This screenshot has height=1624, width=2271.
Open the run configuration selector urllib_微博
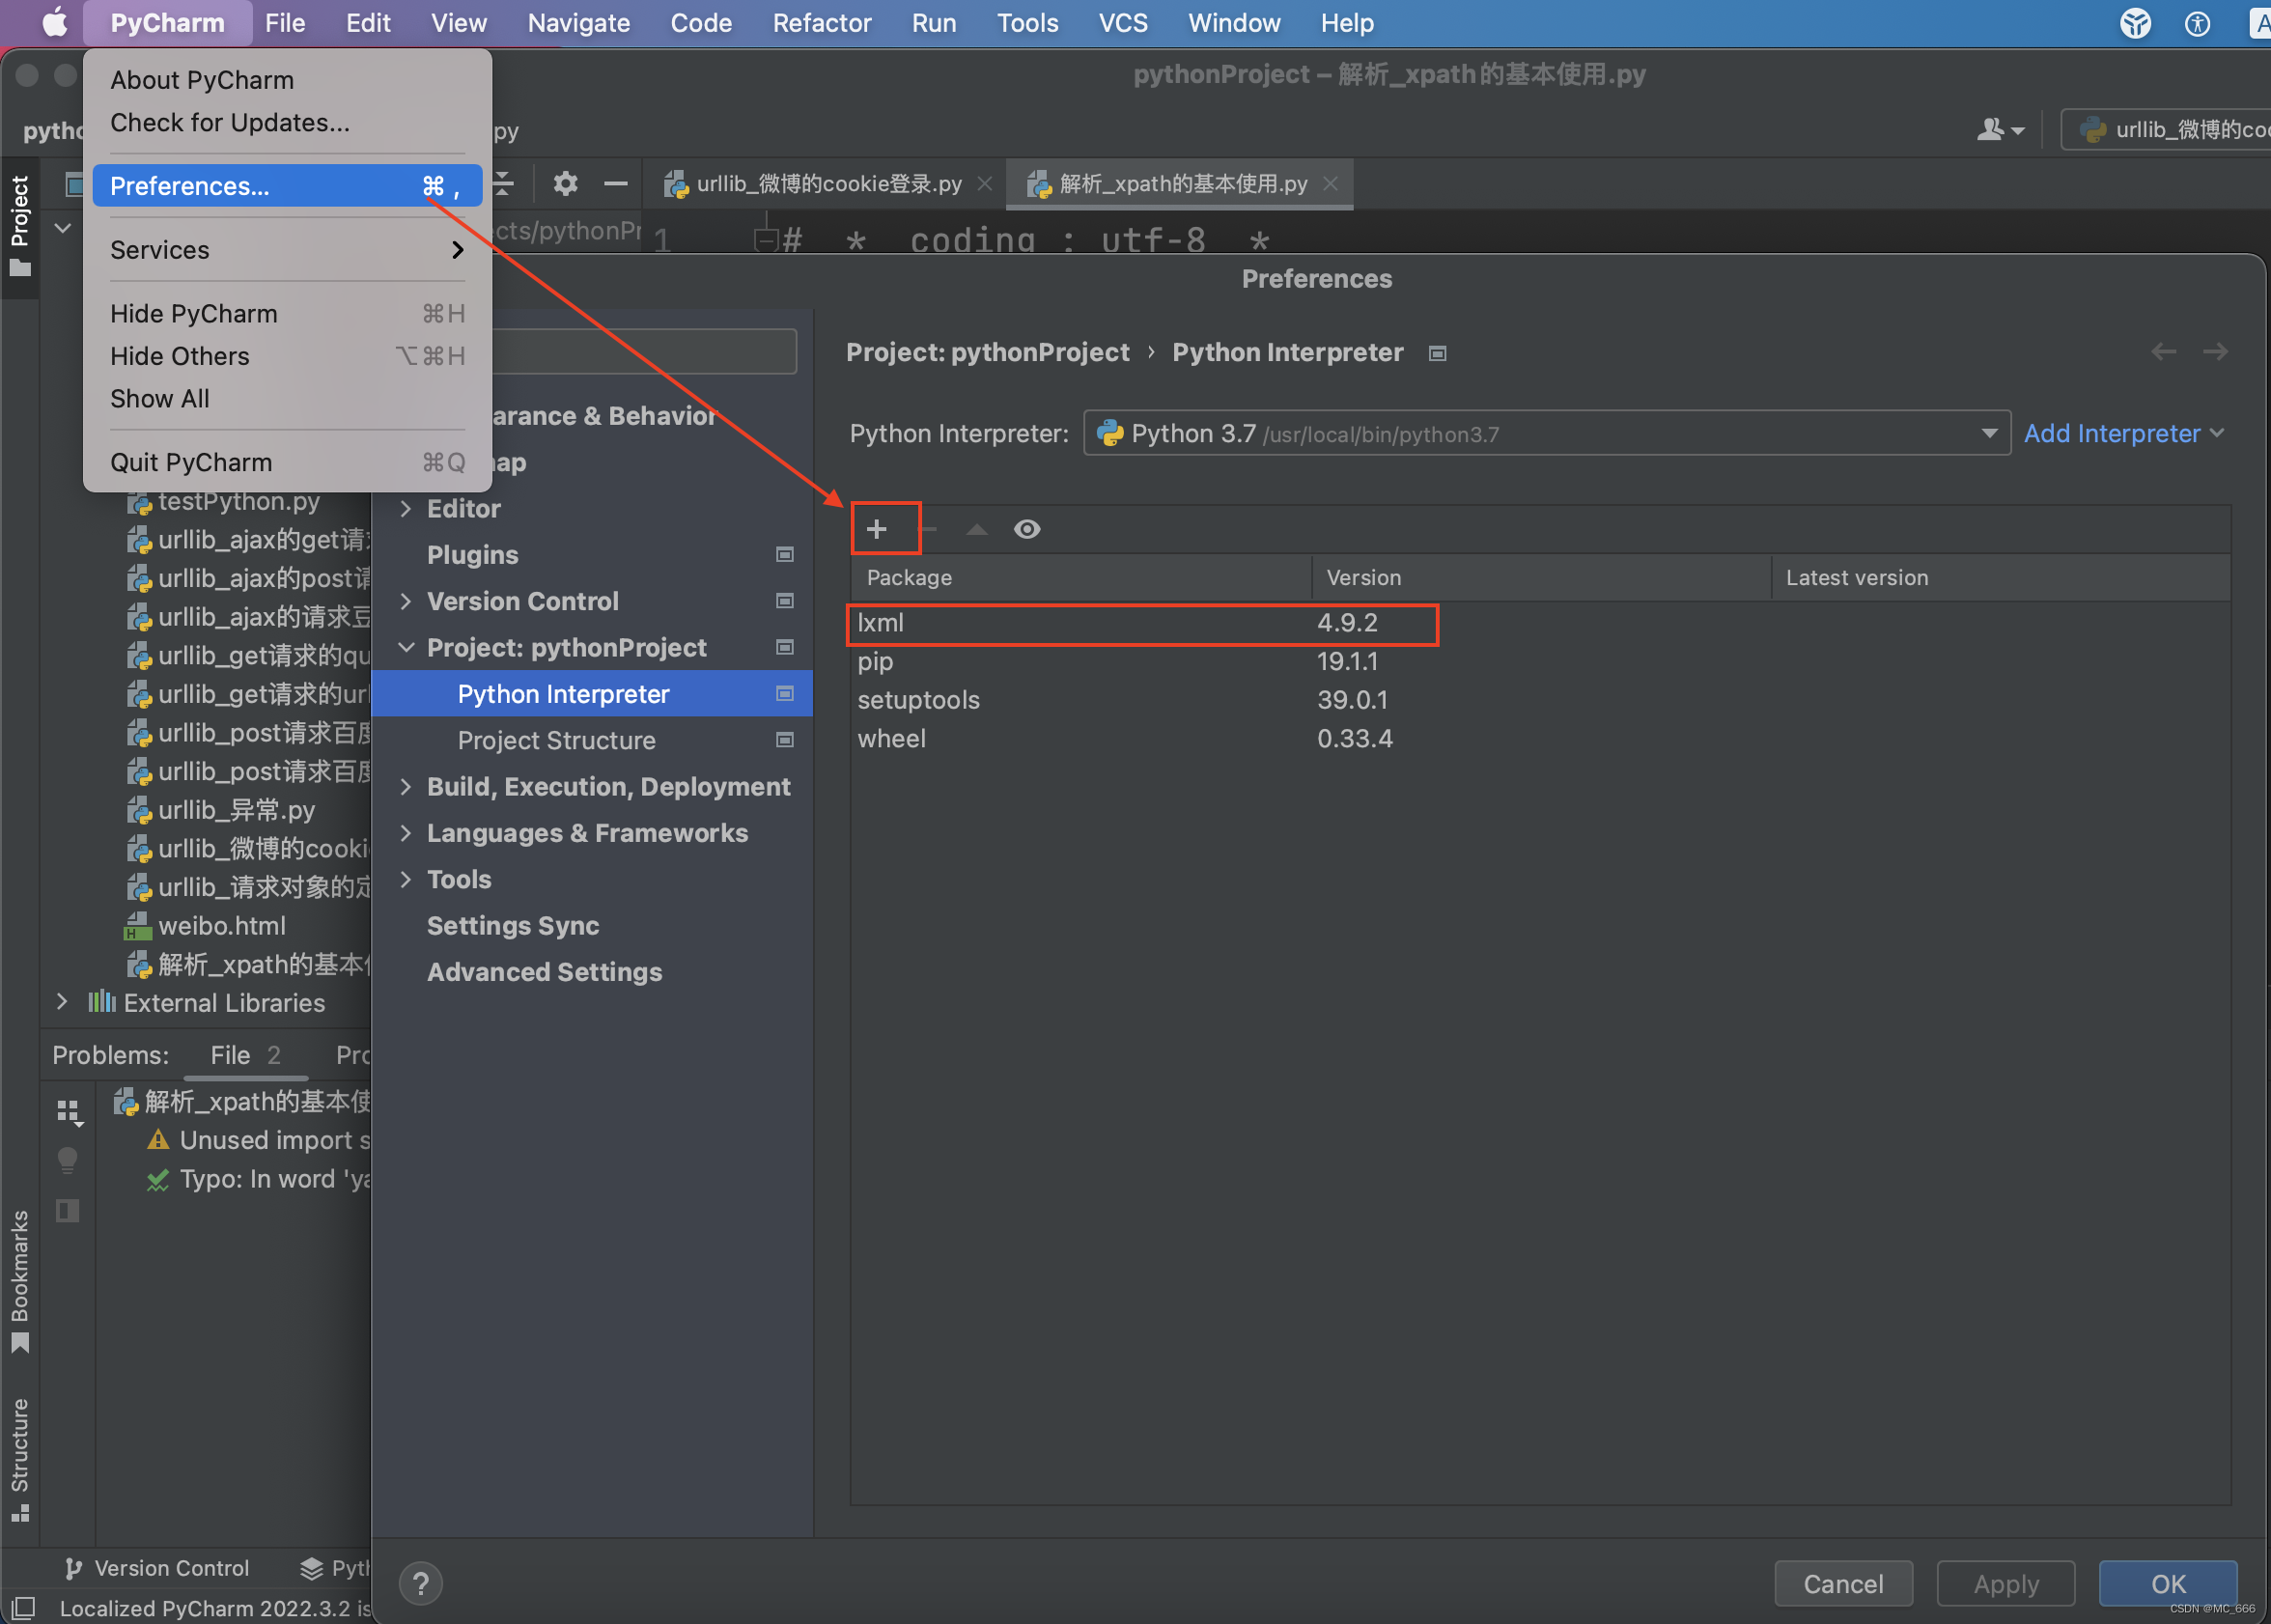click(2168, 130)
